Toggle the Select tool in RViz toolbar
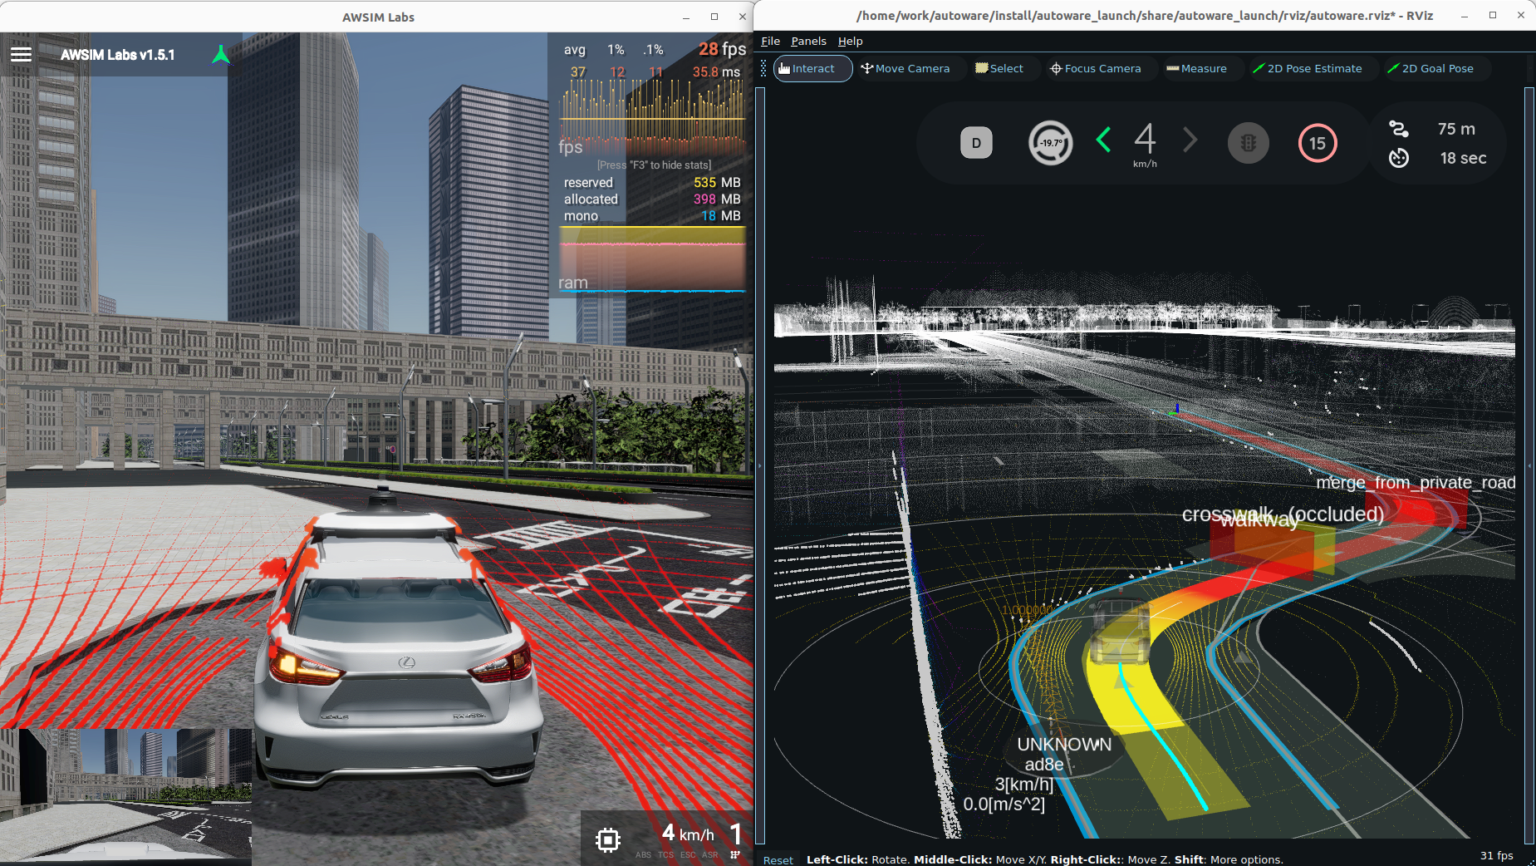 [999, 69]
